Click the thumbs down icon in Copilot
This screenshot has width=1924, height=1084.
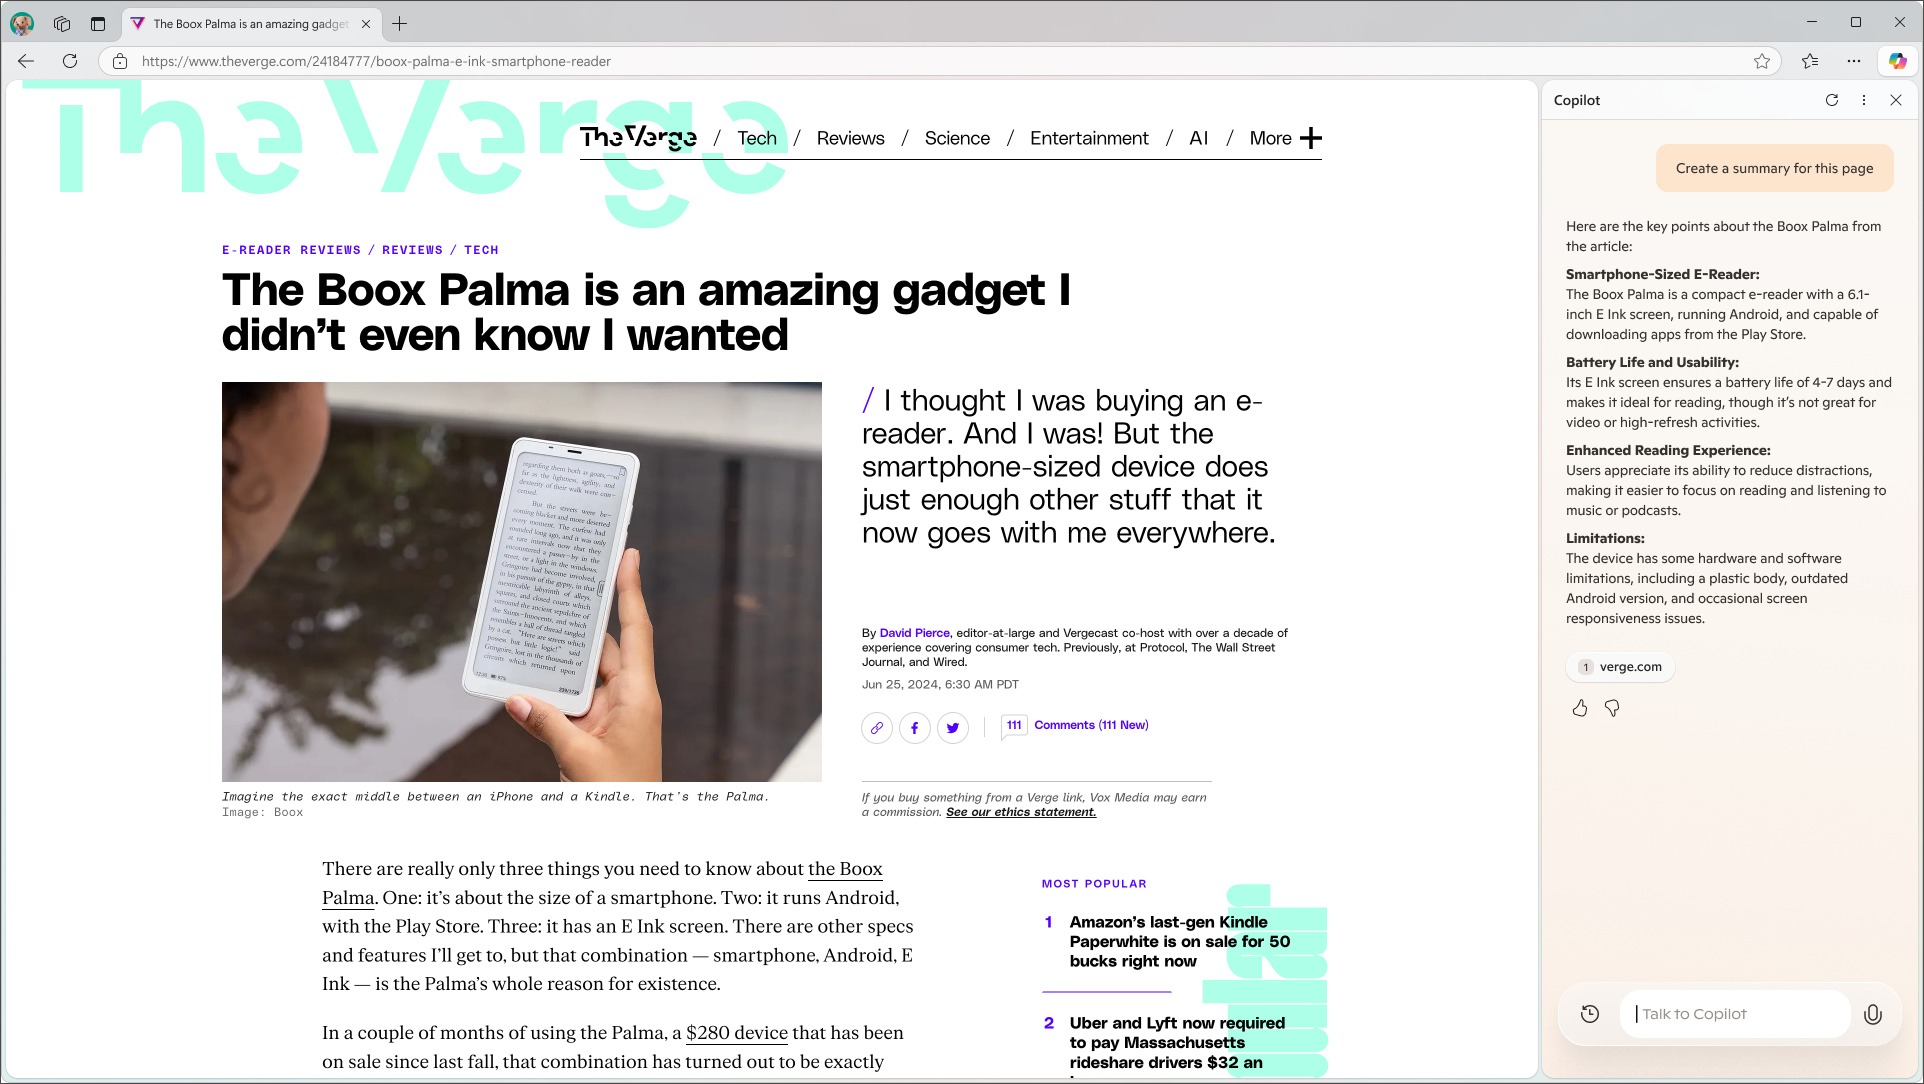click(x=1612, y=707)
